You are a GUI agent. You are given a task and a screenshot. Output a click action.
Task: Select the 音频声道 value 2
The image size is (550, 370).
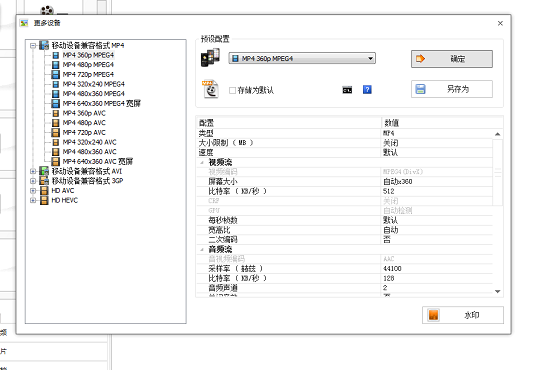385,288
